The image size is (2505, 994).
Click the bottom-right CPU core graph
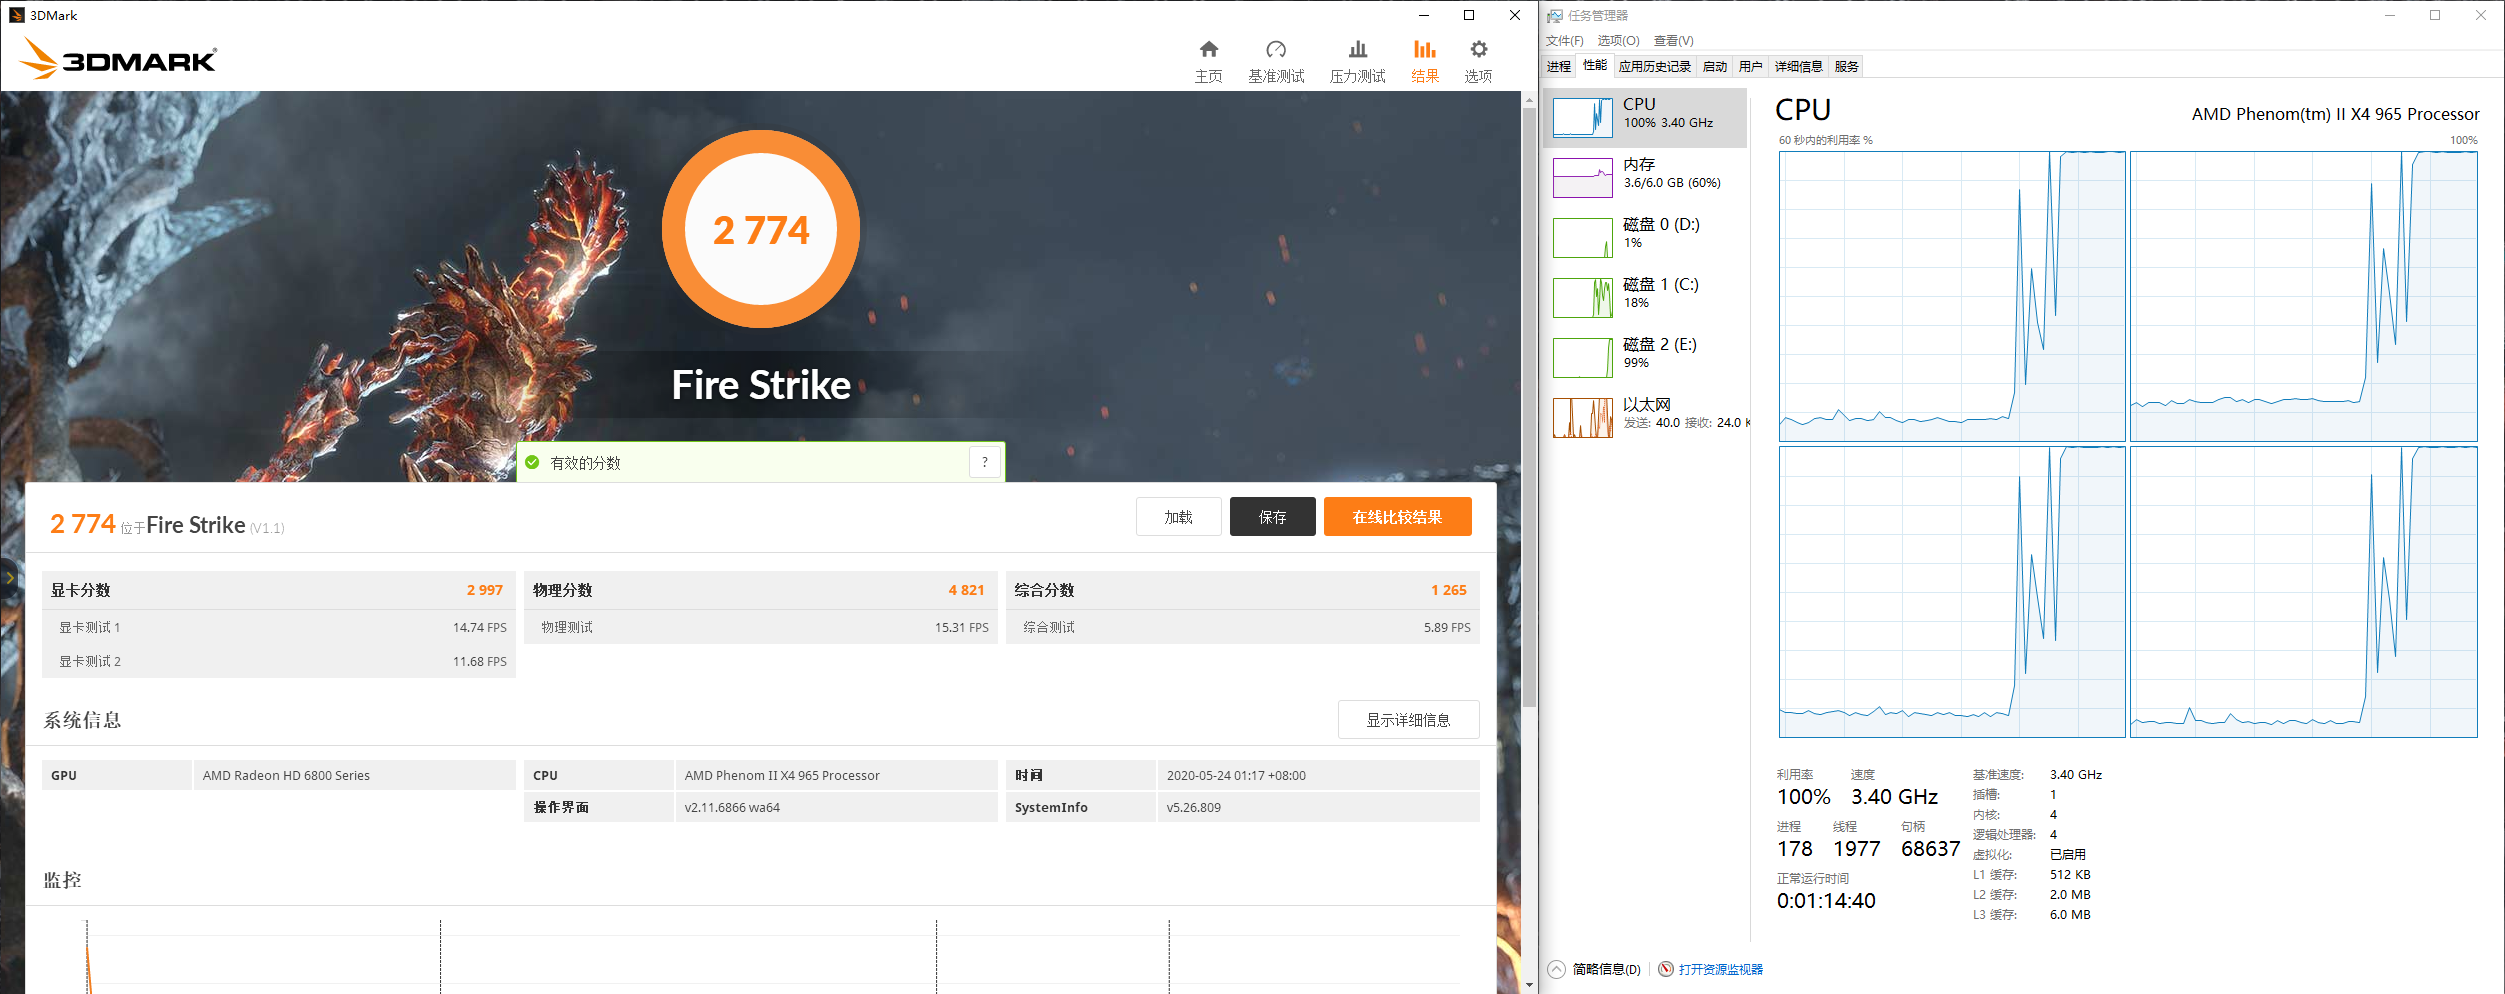(2304, 592)
